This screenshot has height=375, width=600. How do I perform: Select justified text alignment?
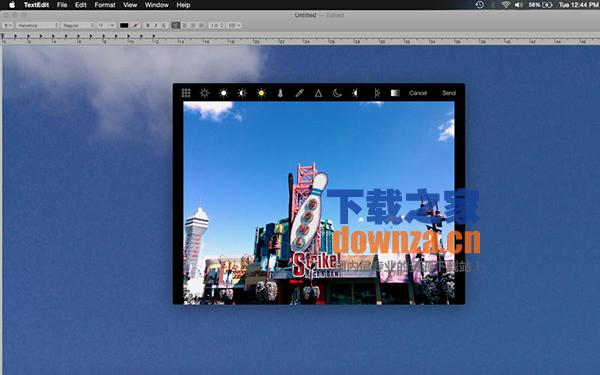(202, 25)
